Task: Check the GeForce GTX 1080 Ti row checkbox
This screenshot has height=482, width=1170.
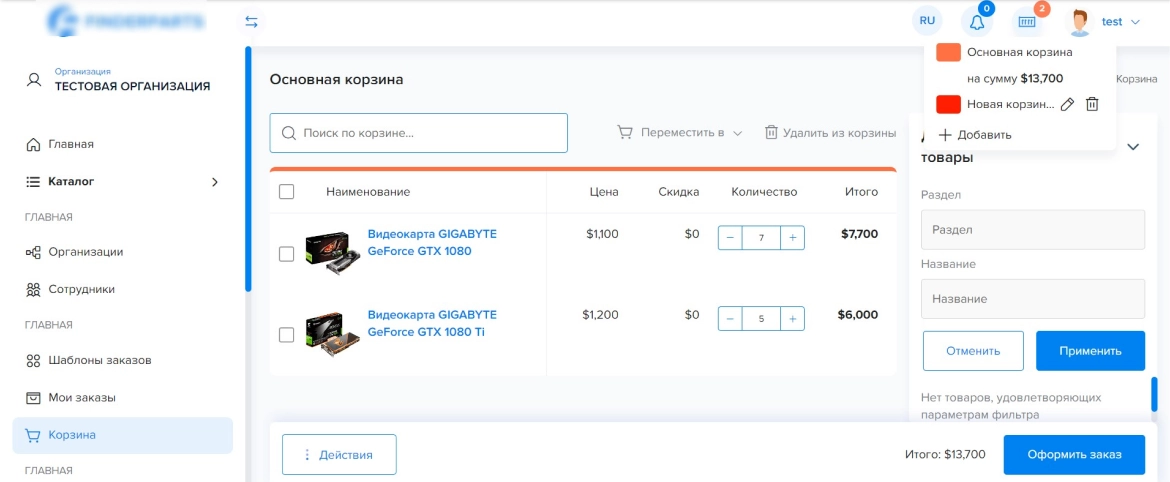Action: click(x=287, y=335)
